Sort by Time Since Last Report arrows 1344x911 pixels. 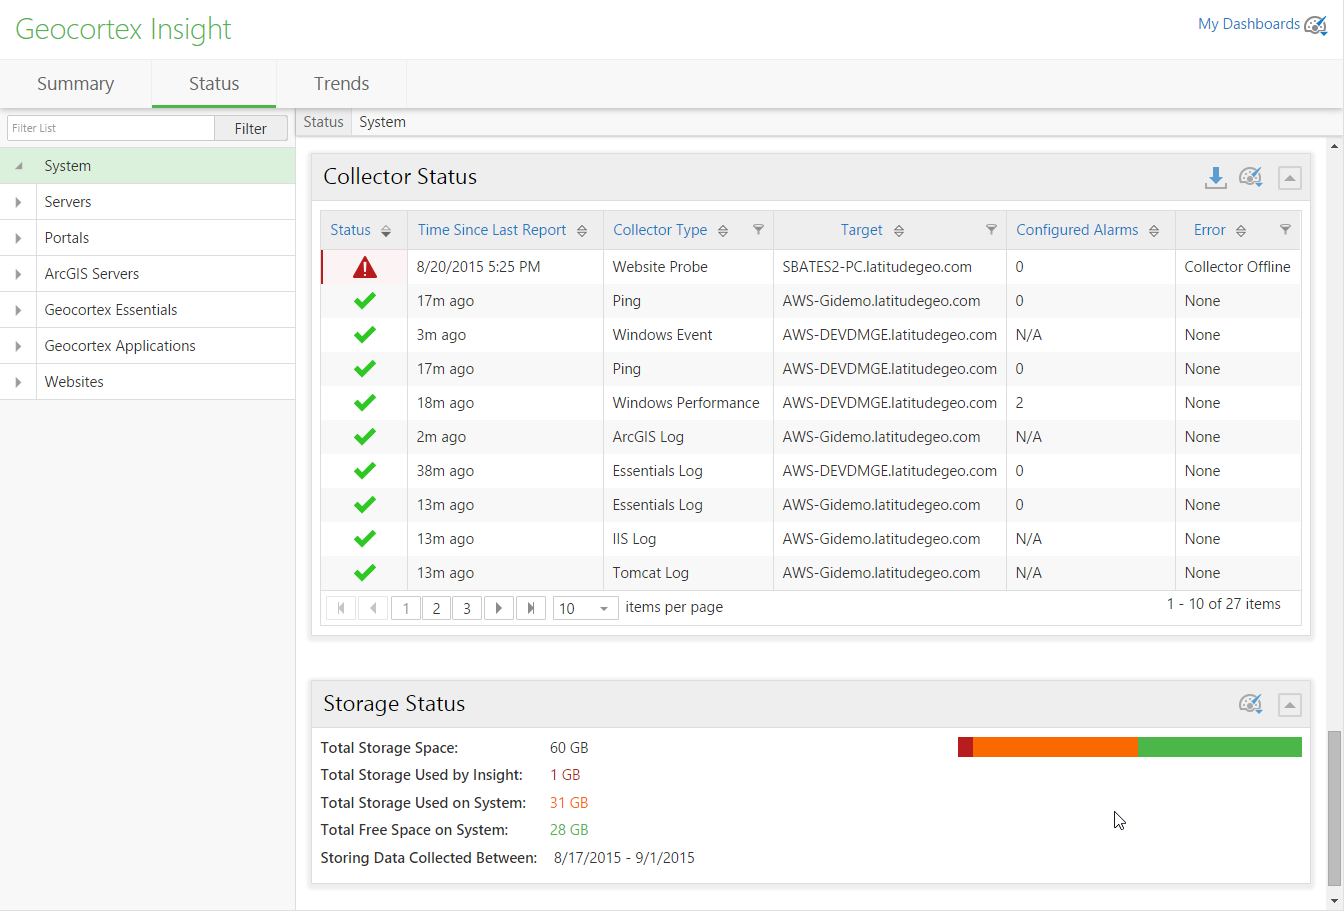click(x=582, y=231)
